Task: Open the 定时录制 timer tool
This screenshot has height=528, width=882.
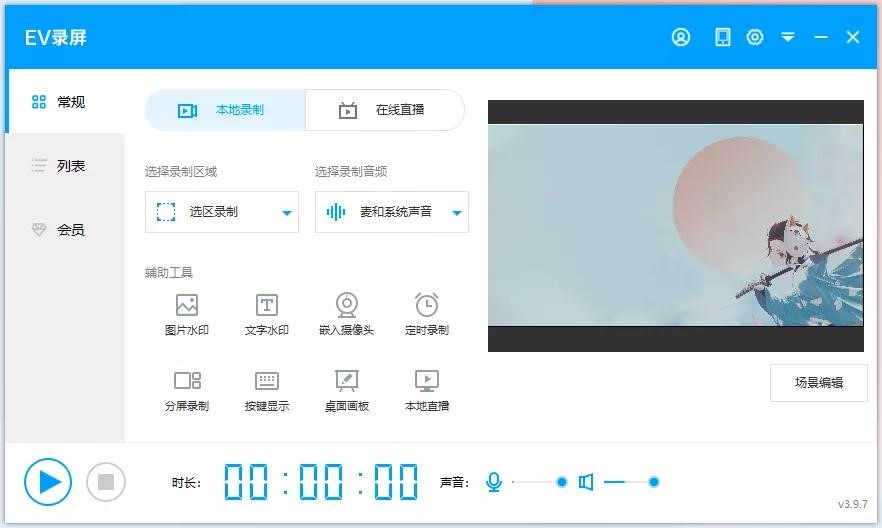Action: coord(427,315)
